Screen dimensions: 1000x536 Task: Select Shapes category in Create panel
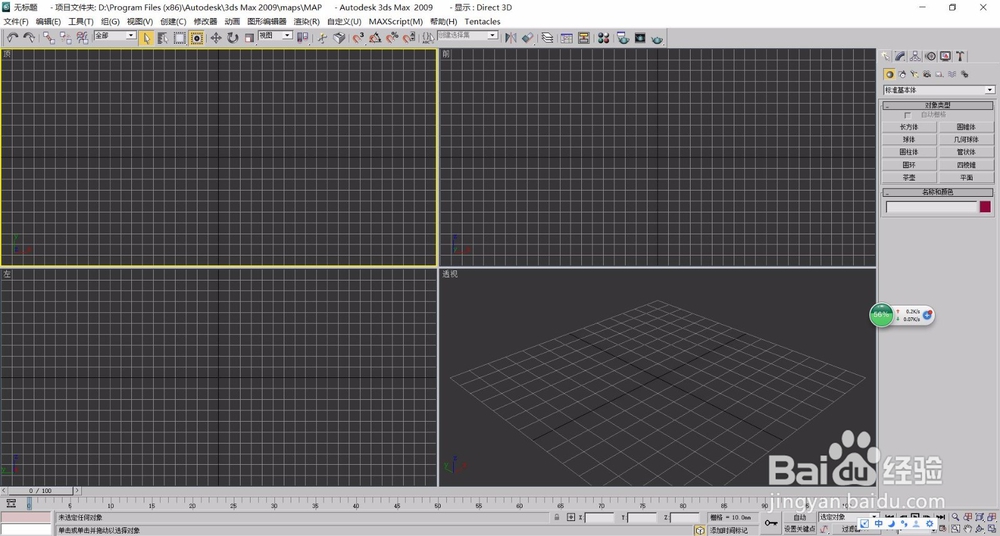click(902, 74)
